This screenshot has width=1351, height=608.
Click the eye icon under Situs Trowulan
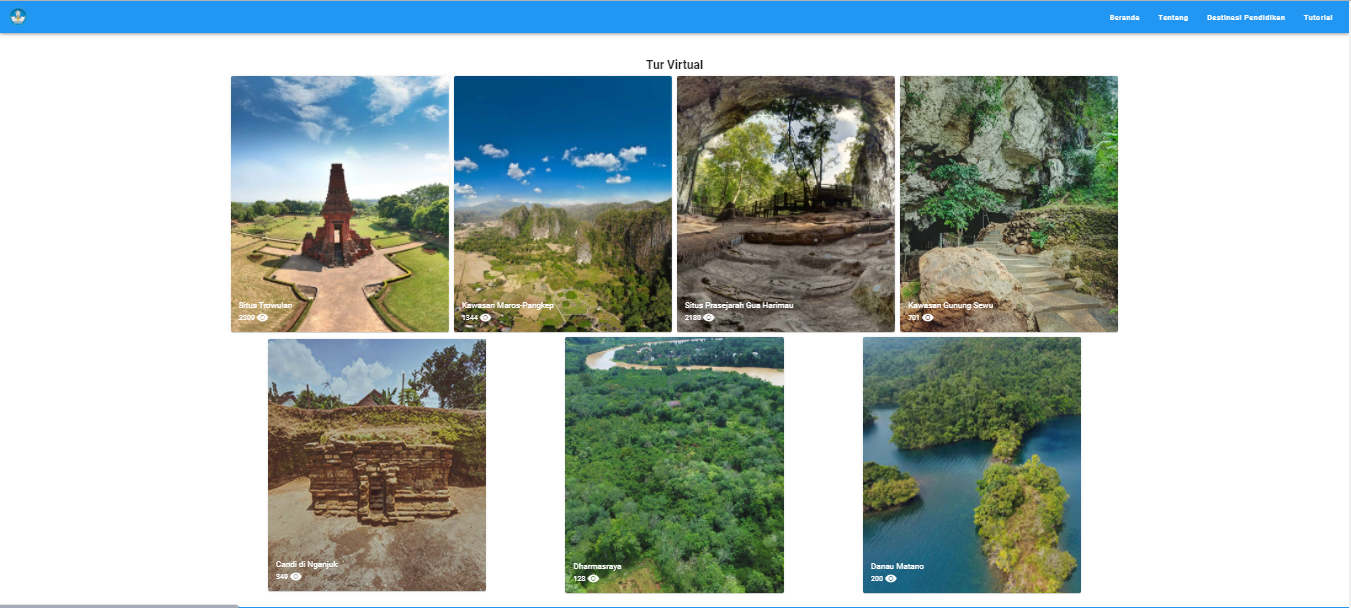pyautogui.click(x=263, y=317)
